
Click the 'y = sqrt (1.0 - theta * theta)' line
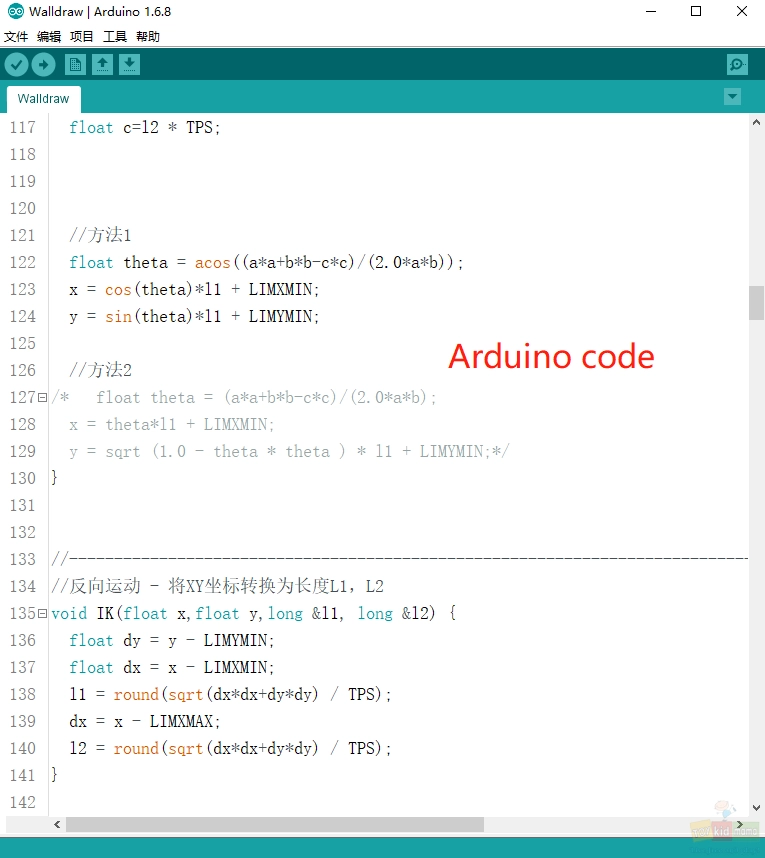coord(289,451)
